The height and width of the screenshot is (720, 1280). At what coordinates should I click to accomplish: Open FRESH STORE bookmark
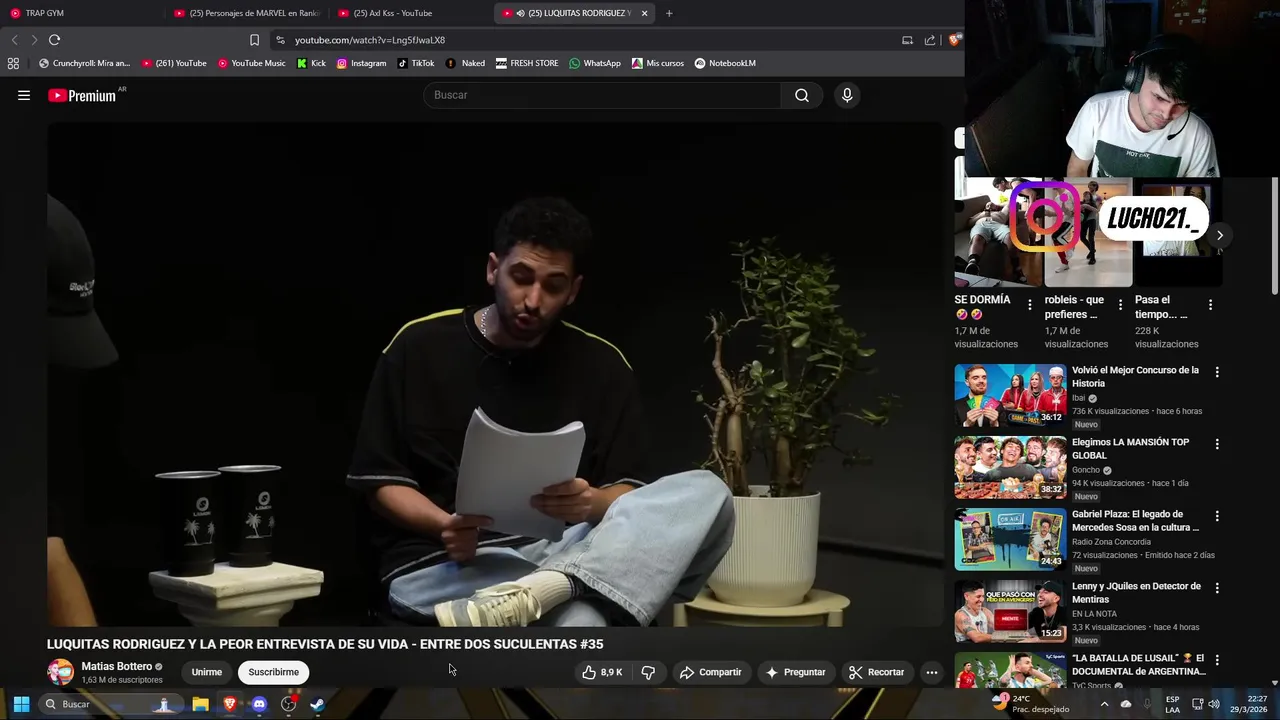(527, 63)
